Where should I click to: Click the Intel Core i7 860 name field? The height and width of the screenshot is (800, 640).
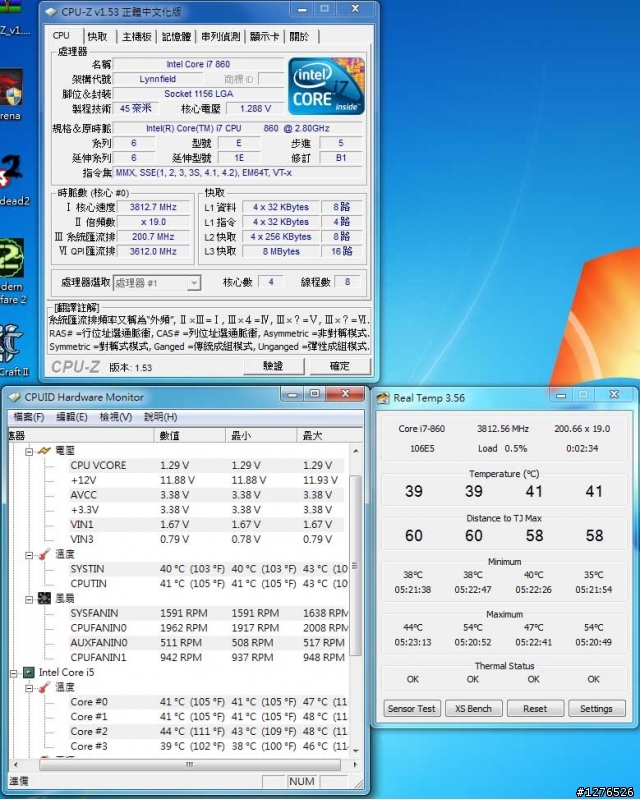pyautogui.click(x=198, y=64)
